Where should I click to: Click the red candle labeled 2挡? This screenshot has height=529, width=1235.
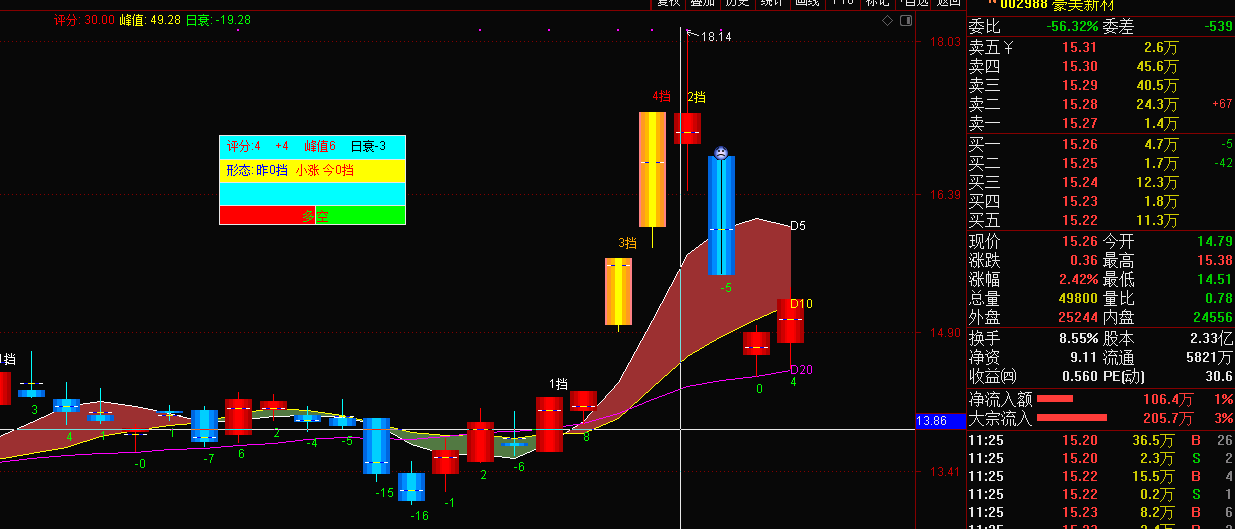[687, 128]
